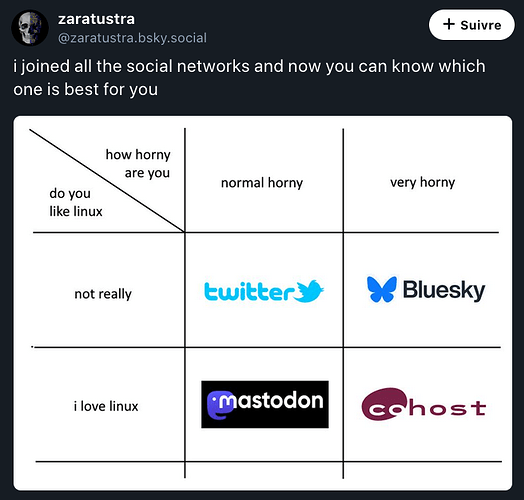Click the post text about social networks

pyautogui.click(x=249, y=78)
